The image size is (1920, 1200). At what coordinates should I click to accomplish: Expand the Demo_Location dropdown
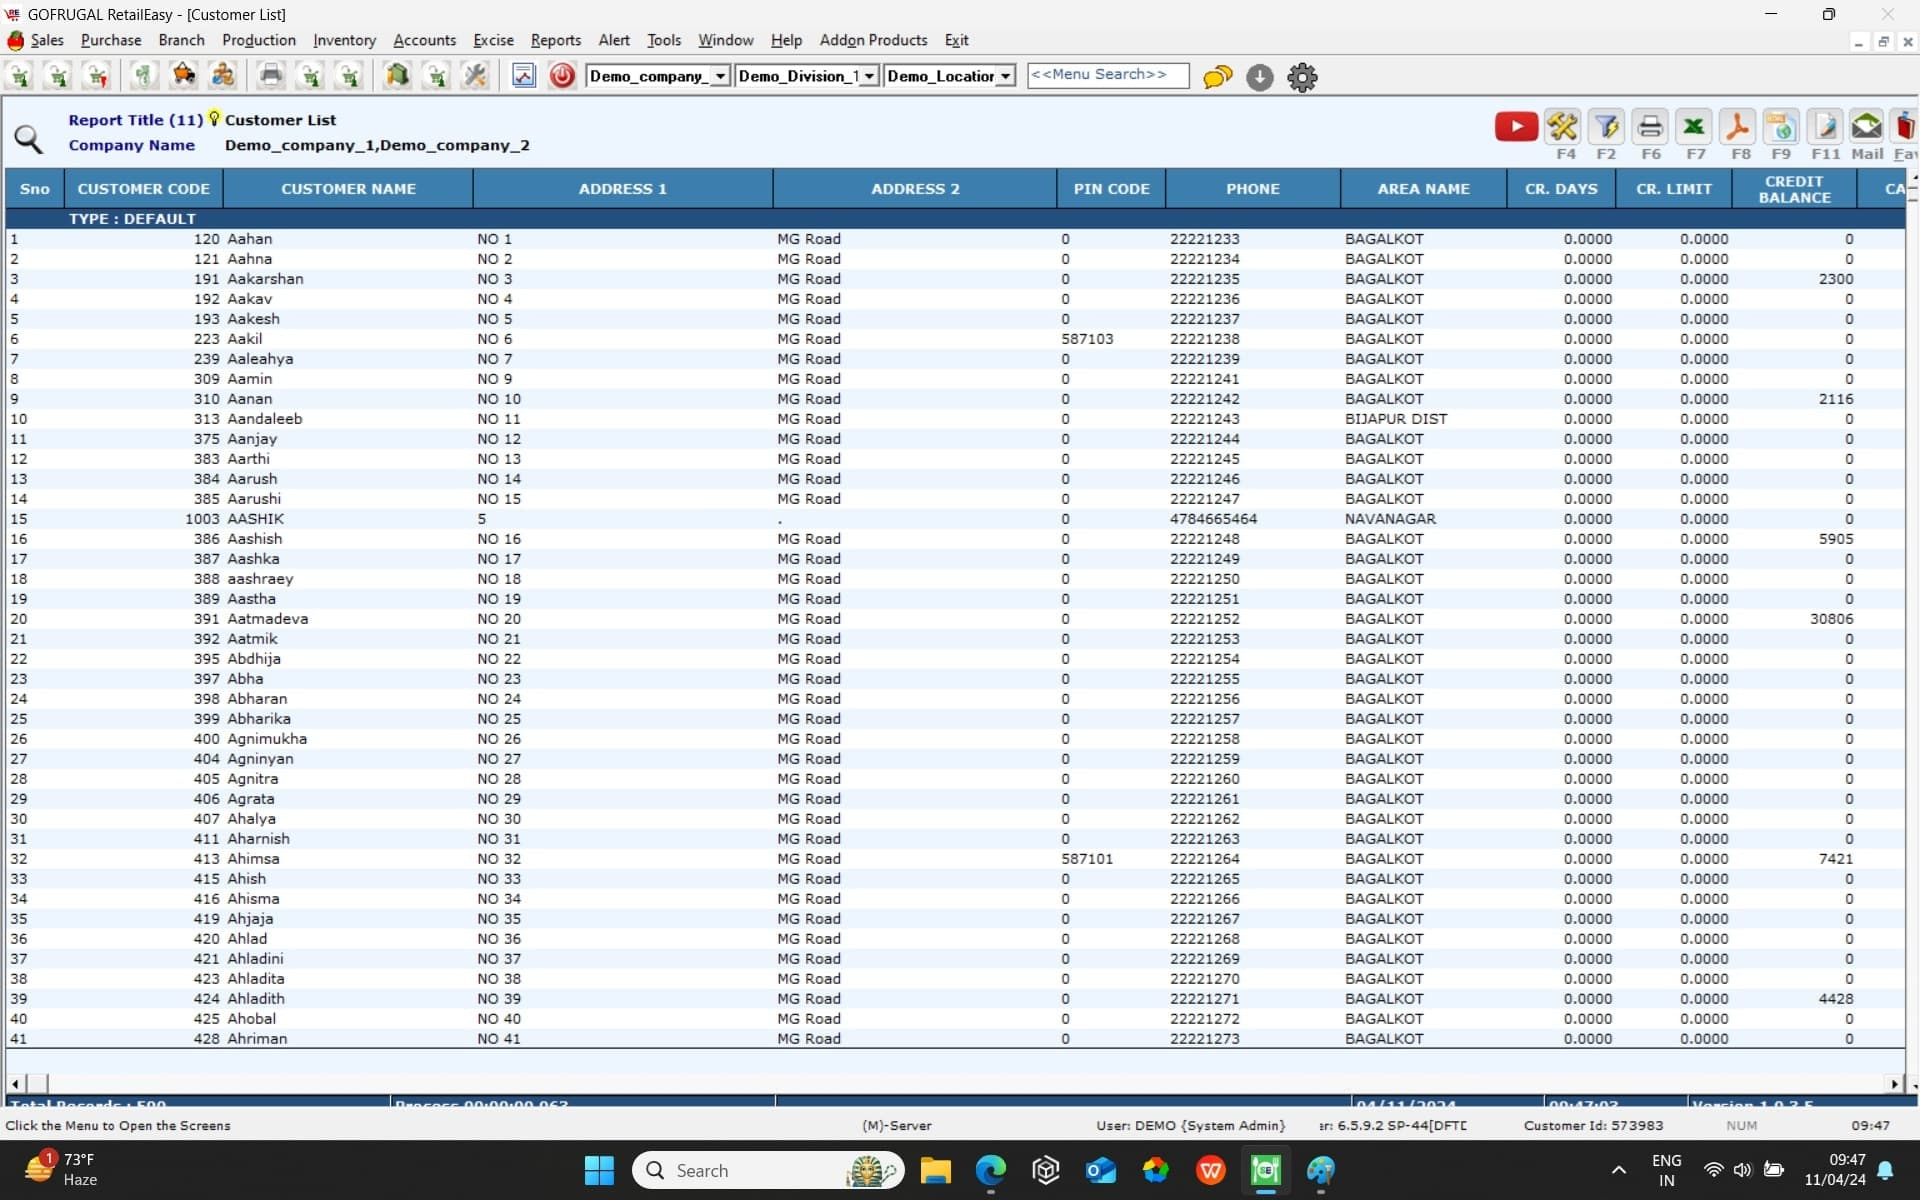(1005, 76)
